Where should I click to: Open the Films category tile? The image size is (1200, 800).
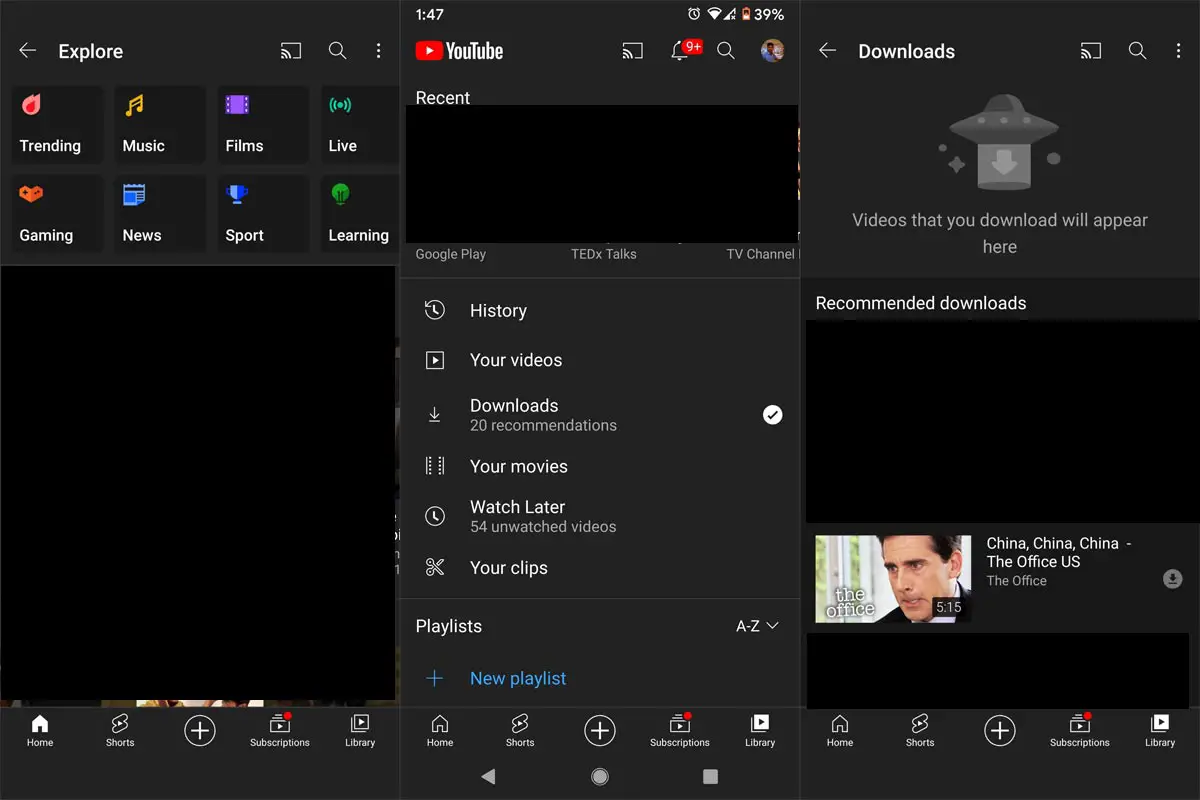262,124
